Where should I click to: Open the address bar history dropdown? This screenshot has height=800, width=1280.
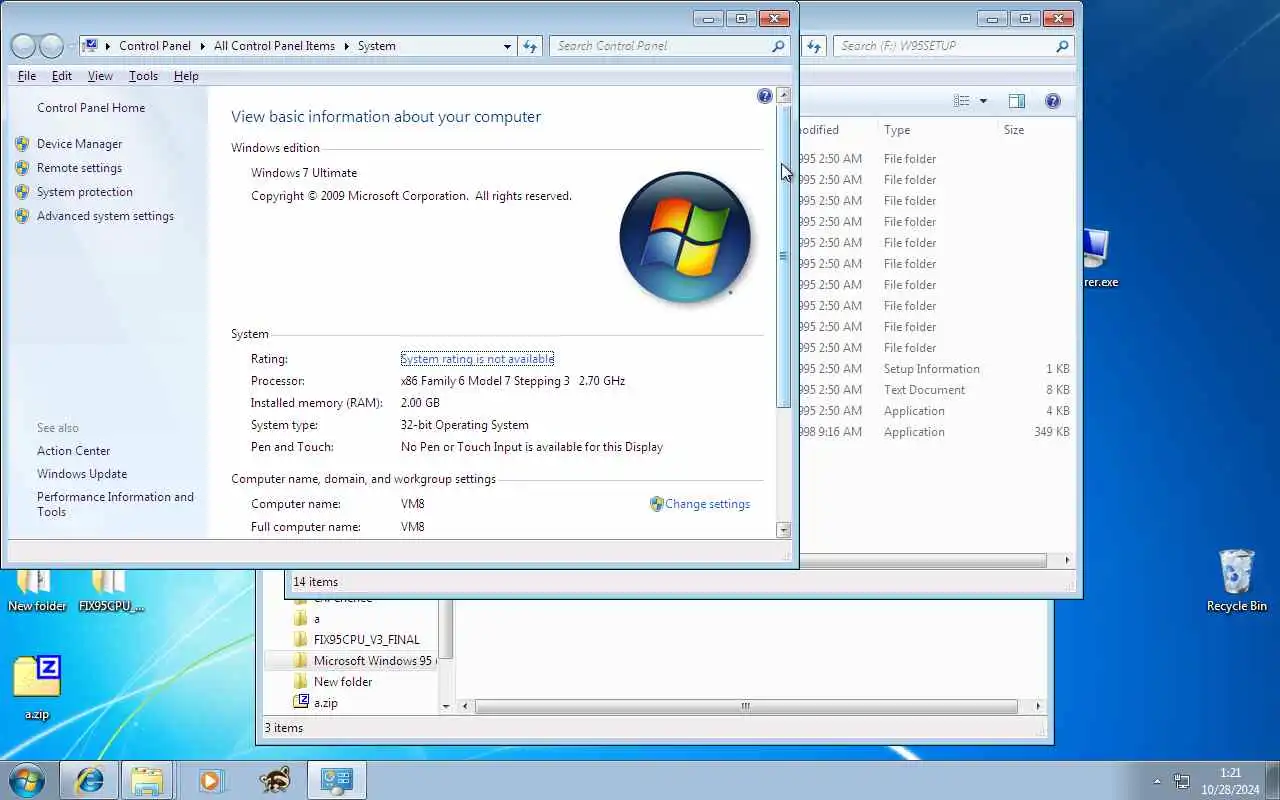507,46
